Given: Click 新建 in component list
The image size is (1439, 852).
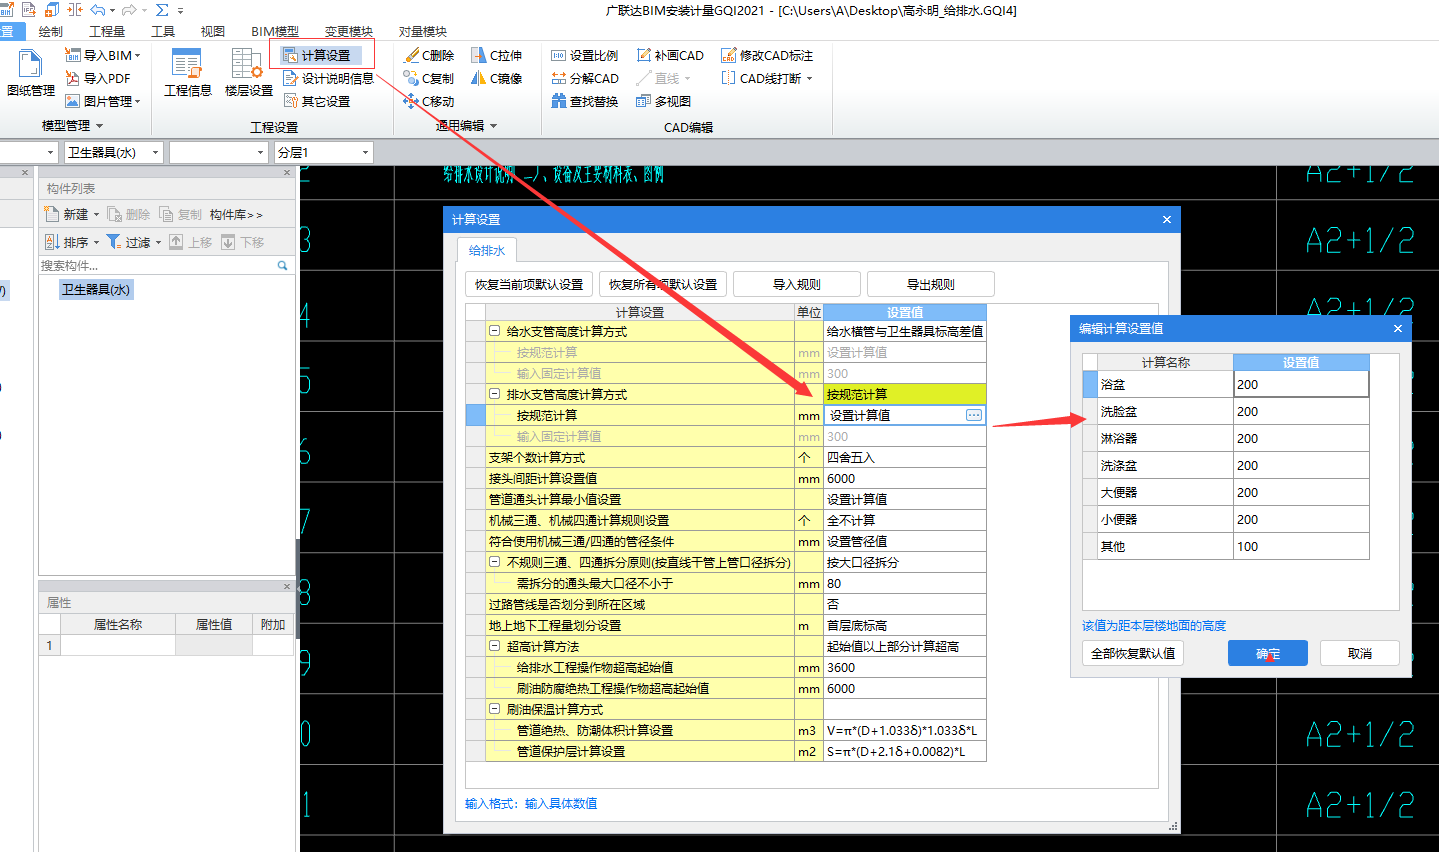Looking at the screenshot, I should point(72,214).
